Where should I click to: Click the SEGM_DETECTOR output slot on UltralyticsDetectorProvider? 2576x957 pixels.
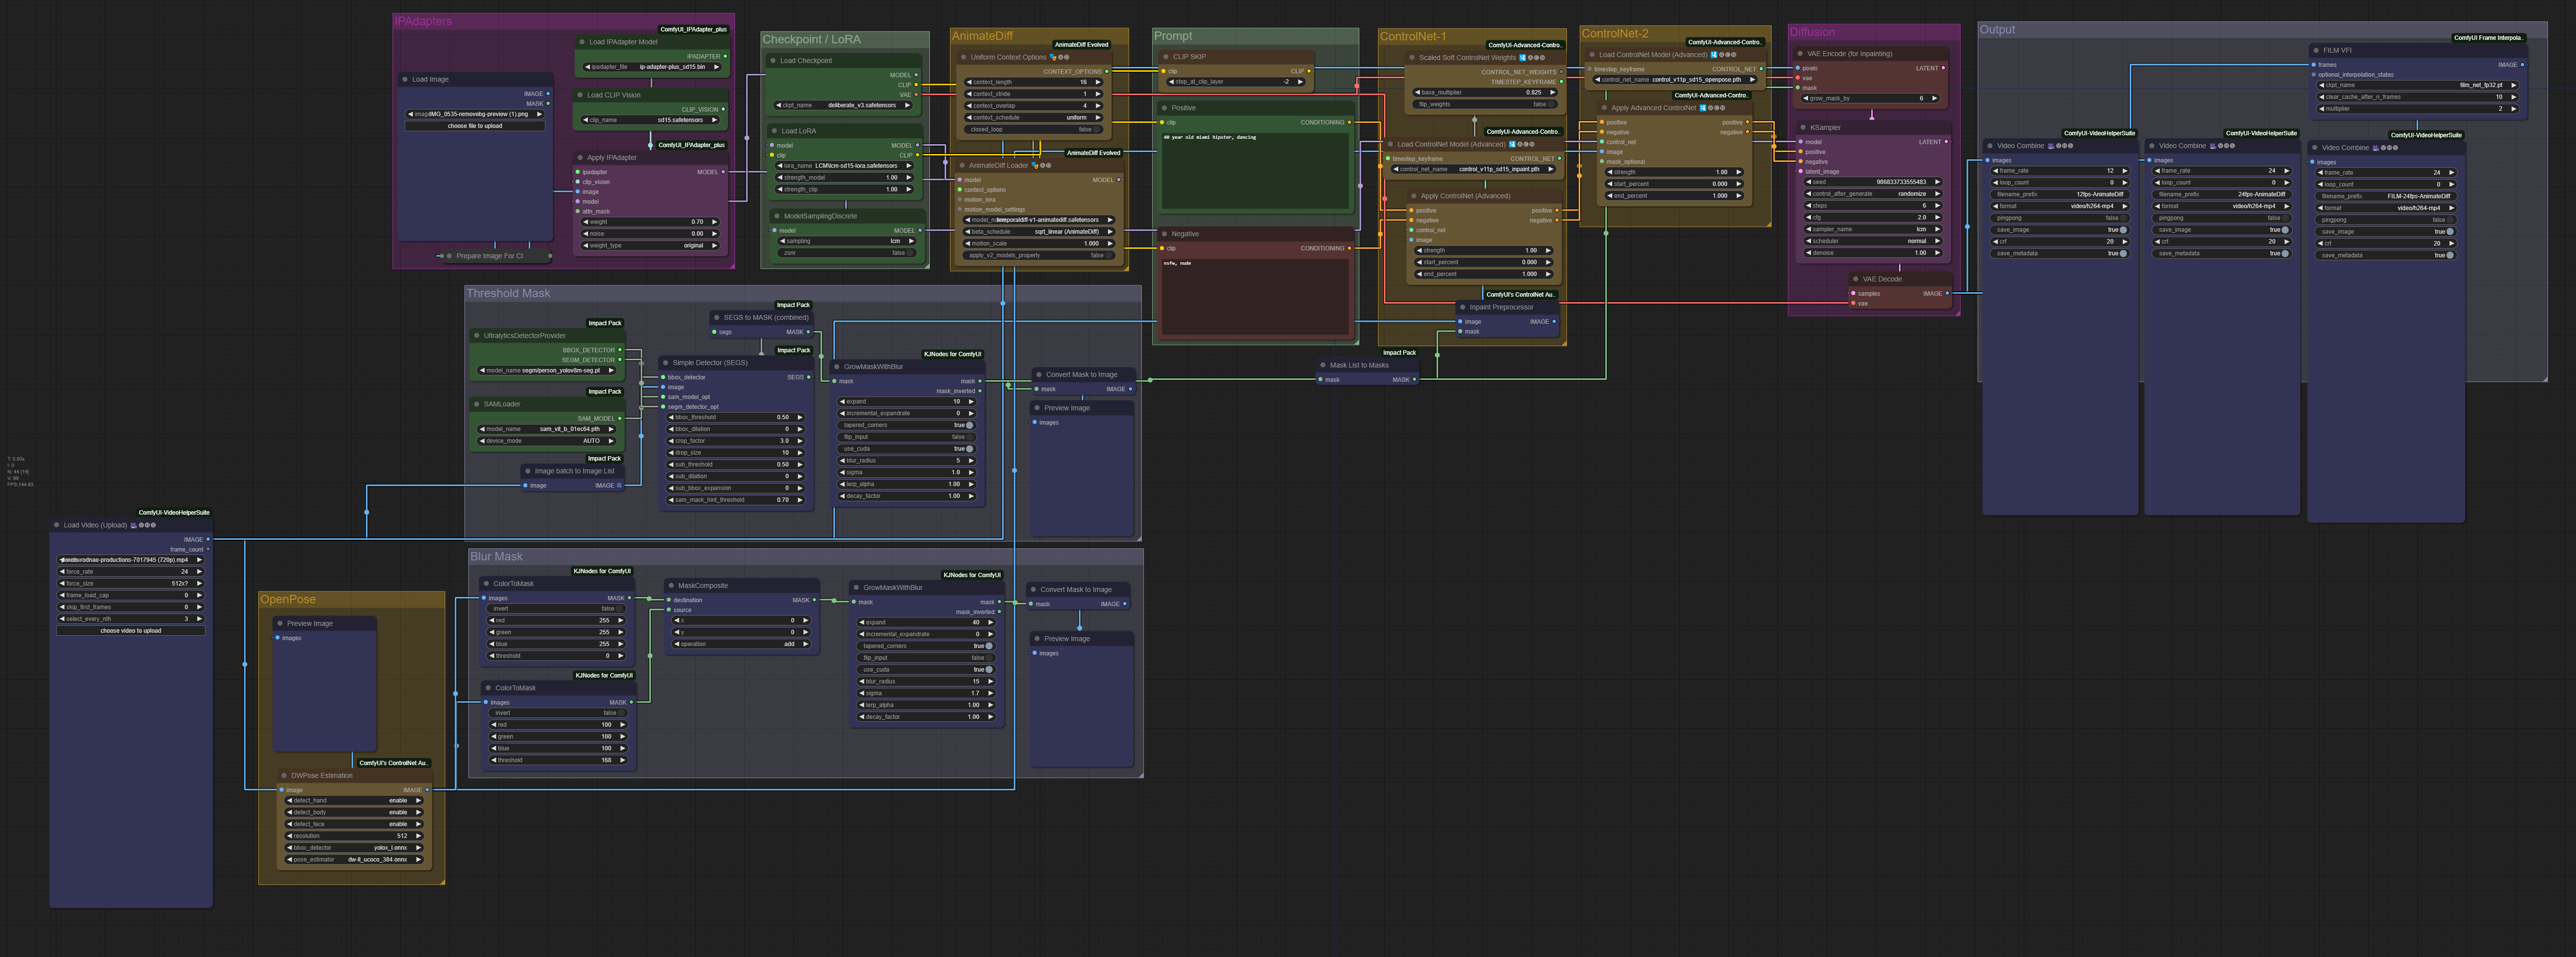620,360
